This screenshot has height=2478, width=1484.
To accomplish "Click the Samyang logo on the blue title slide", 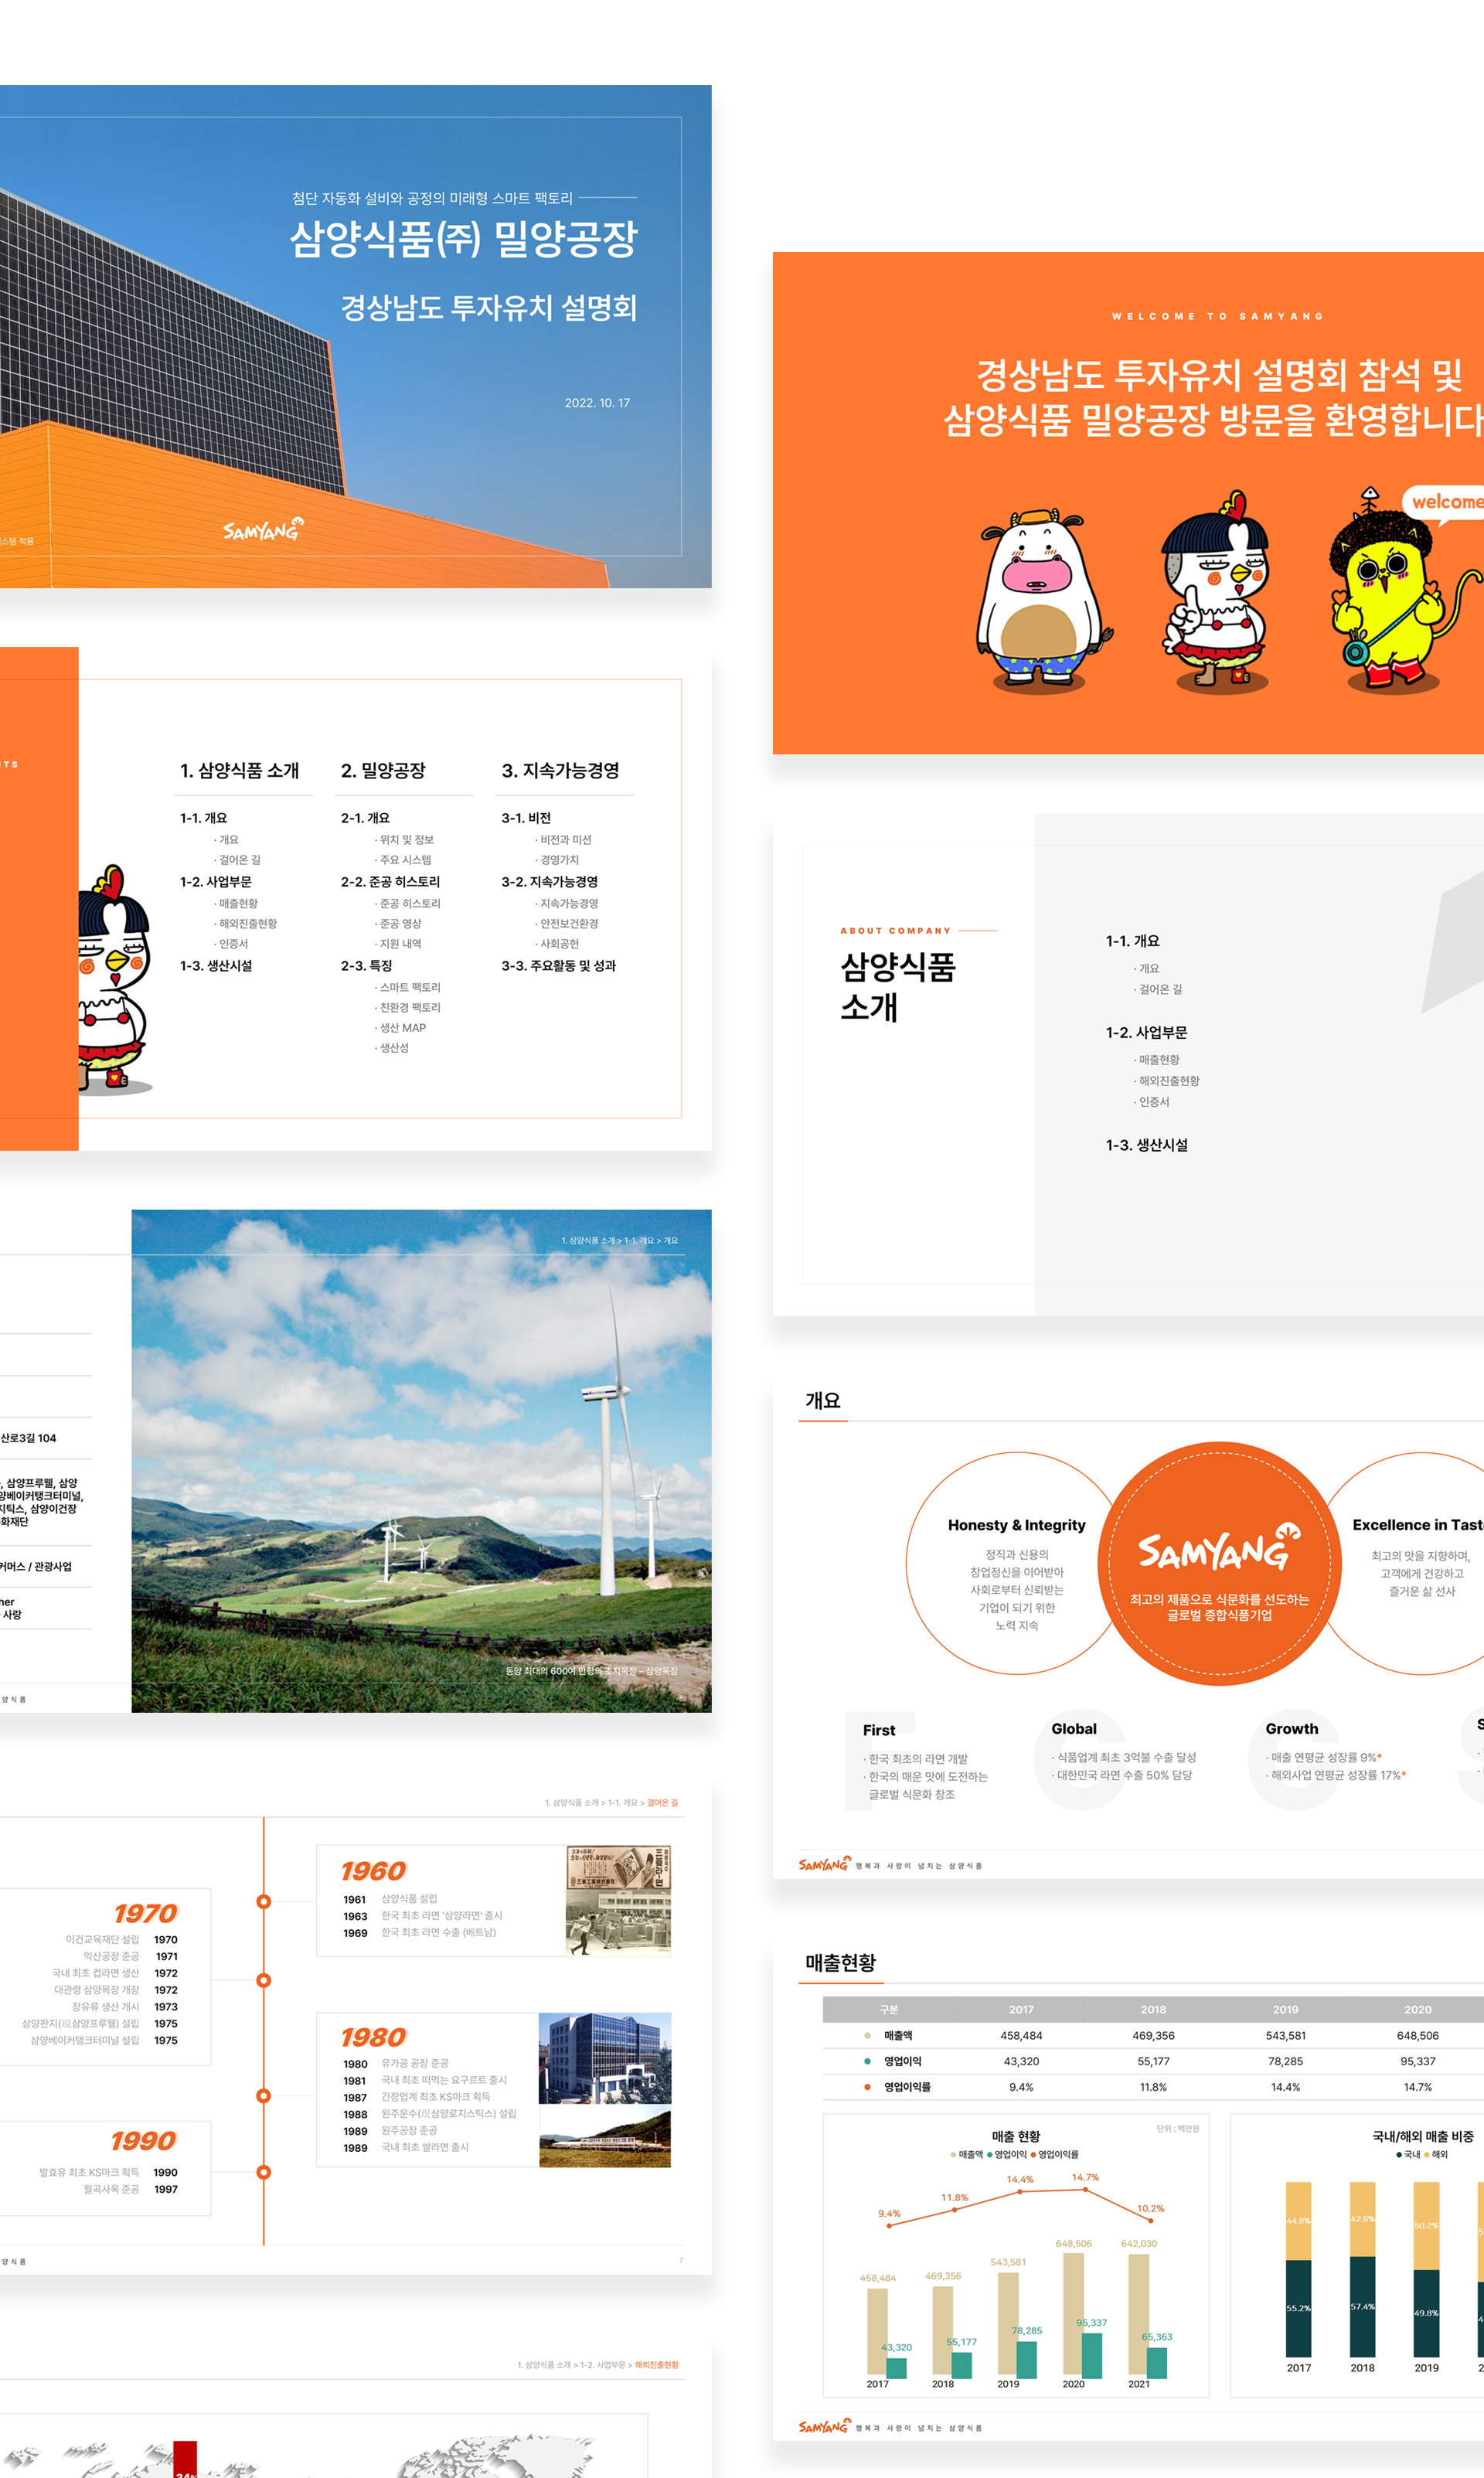I will pos(263,529).
